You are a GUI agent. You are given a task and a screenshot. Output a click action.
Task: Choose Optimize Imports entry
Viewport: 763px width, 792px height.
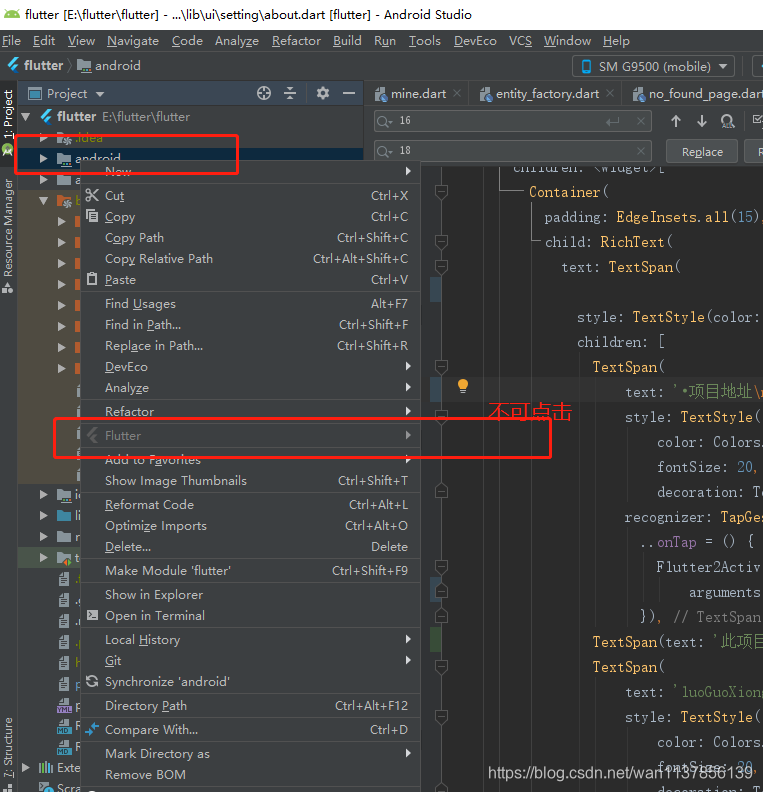coord(250,526)
